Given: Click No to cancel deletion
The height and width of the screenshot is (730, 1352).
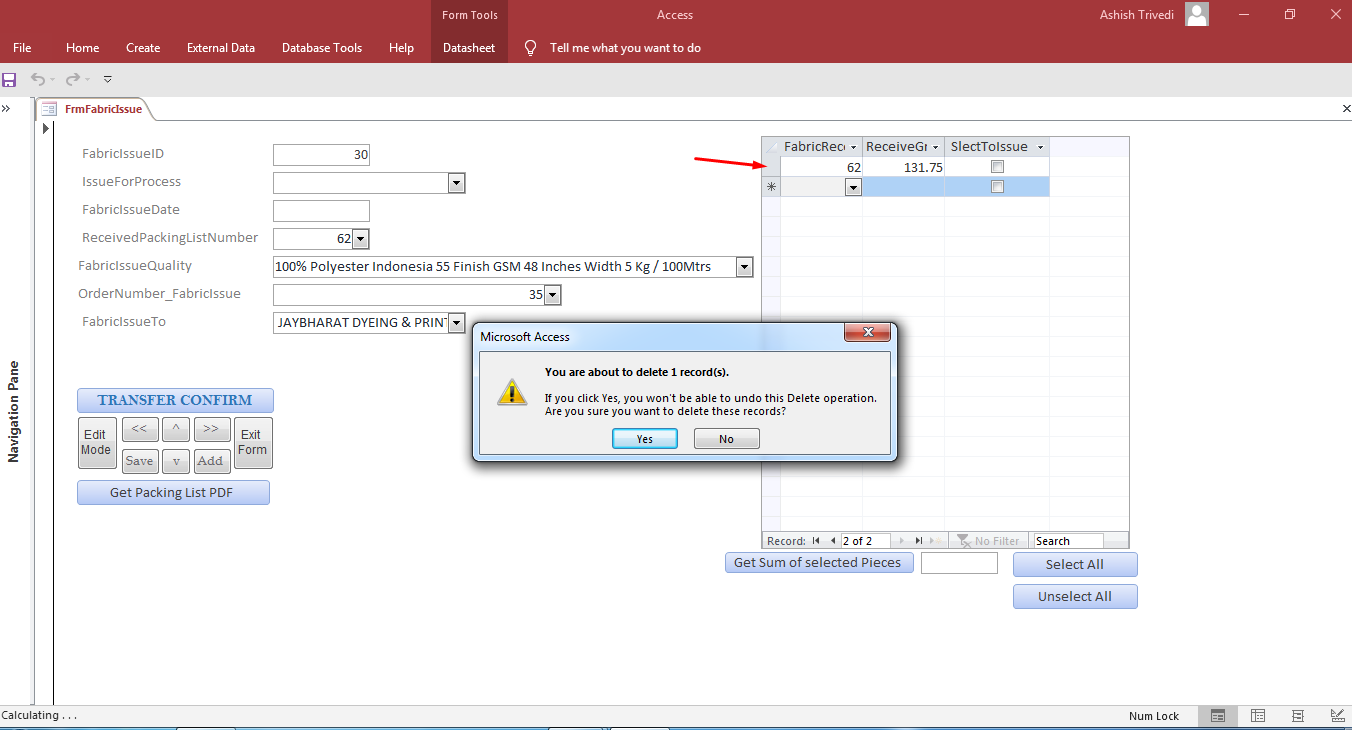Looking at the screenshot, I should pyautogui.click(x=726, y=439).
